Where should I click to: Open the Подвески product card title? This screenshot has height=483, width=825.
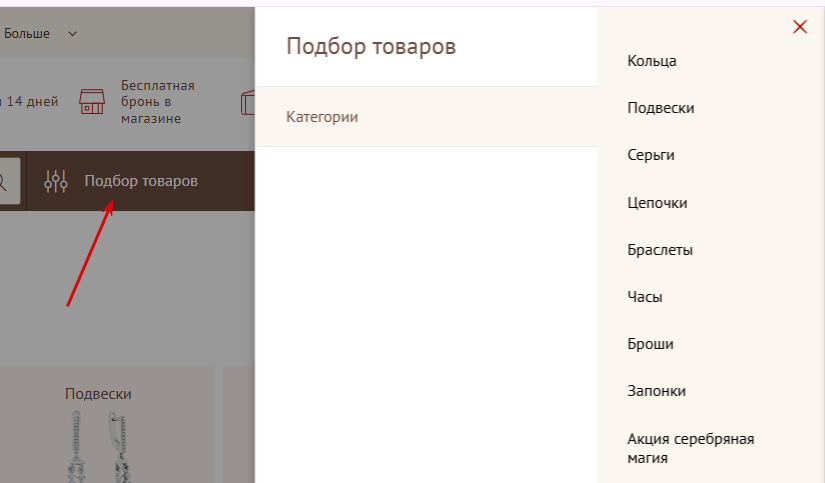click(98, 394)
